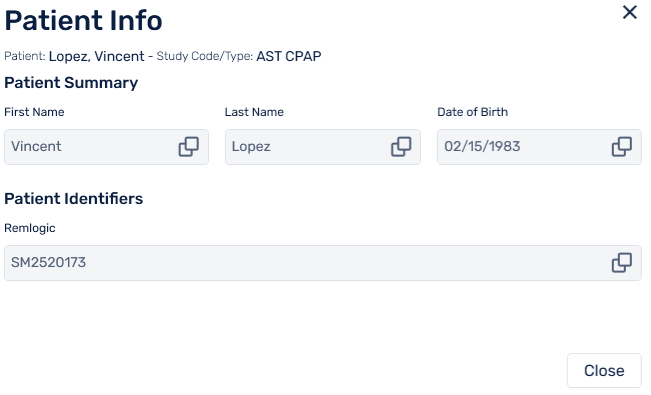This screenshot has height=395, width=651.
Task: Click the AST CPAP study code text
Action: tap(289, 56)
